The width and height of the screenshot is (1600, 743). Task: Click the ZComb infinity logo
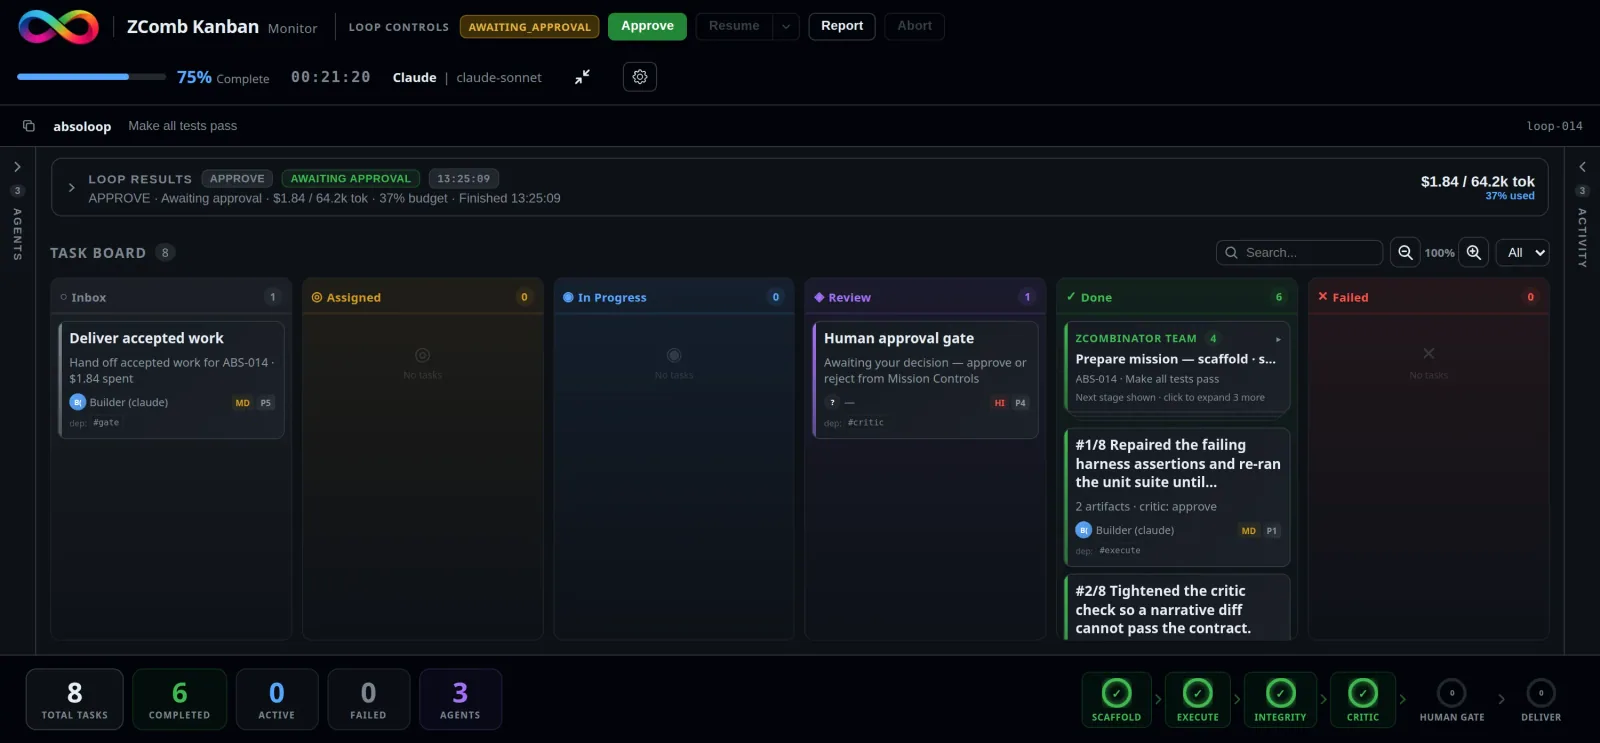click(59, 27)
